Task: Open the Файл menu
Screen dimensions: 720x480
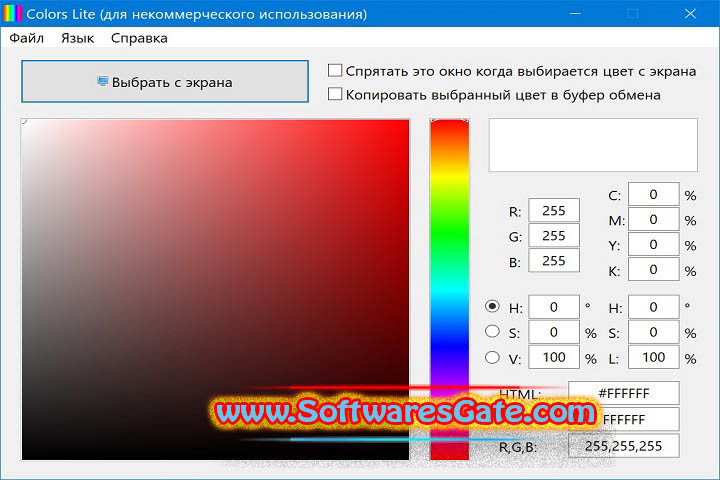Action: pos(27,38)
